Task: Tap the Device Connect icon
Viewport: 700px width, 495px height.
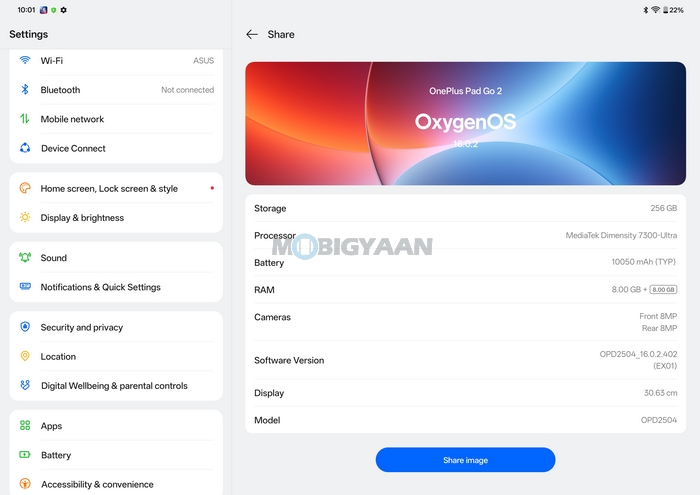Action: tap(25, 148)
